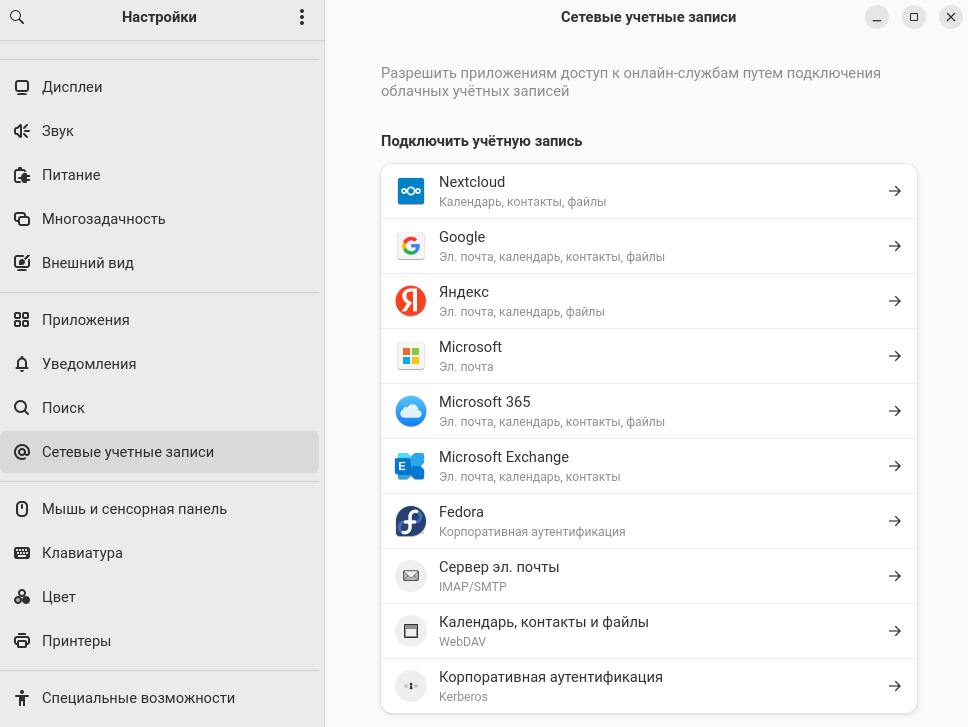
Task: Click the Microsoft 365 cloud icon
Action: coord(411,411)
